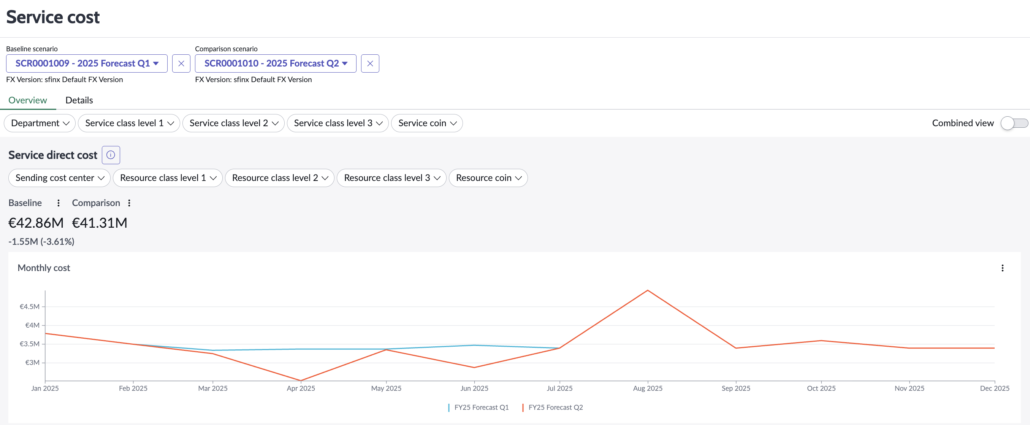Open the Comparison three-dot options menu
Screen dimensions: 1030x425
(129, 203)
